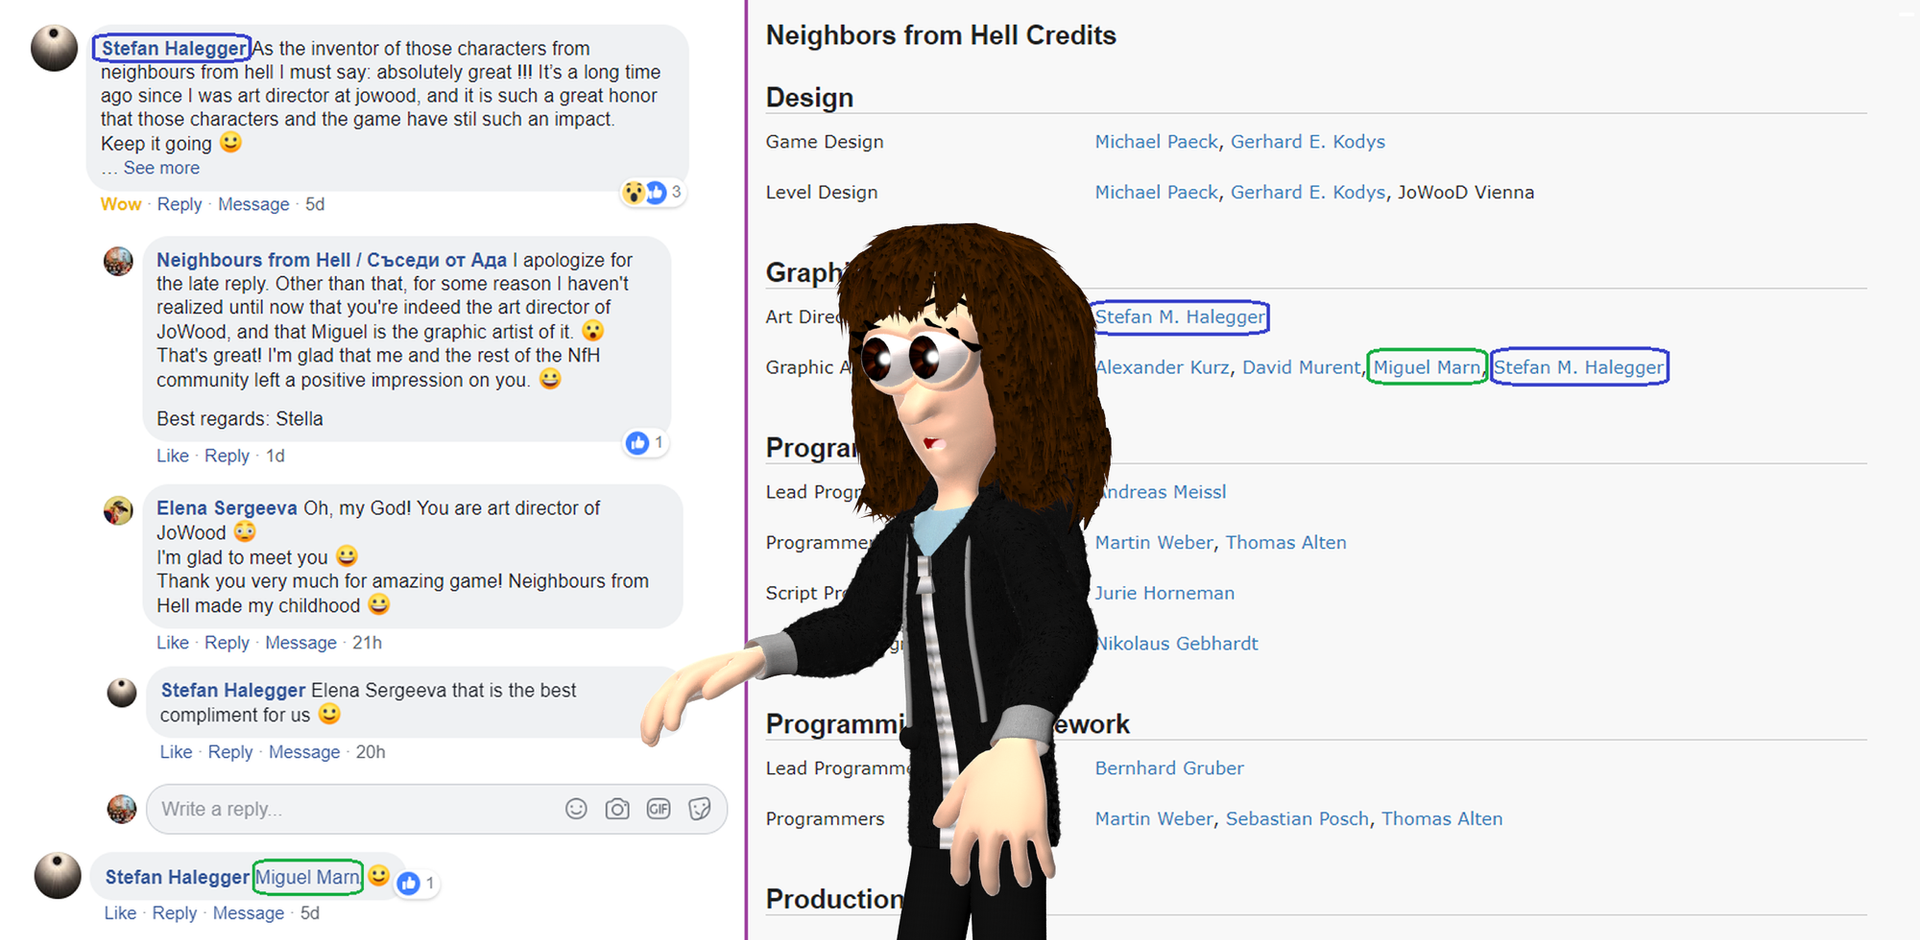
Task: Reply to Stefan's best compliment comment
Action: coord(230,752)
